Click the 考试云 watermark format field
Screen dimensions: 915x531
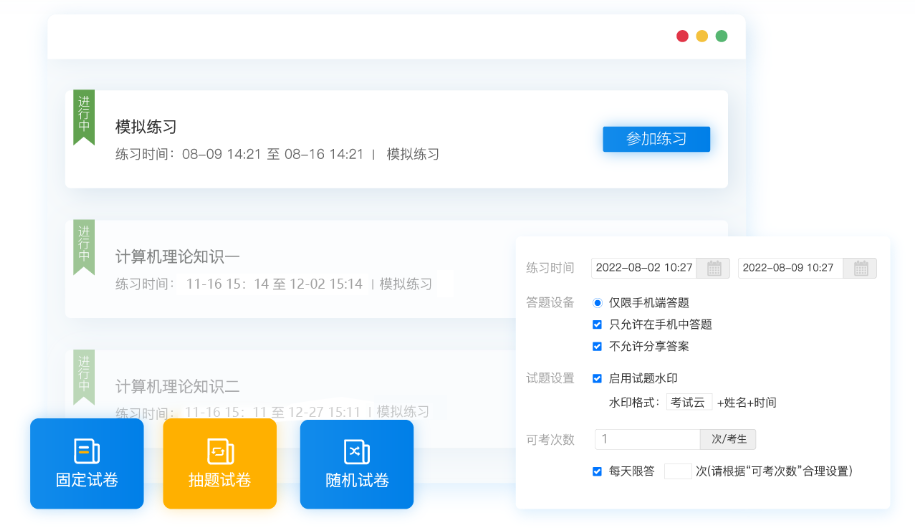tap(688, 402)
